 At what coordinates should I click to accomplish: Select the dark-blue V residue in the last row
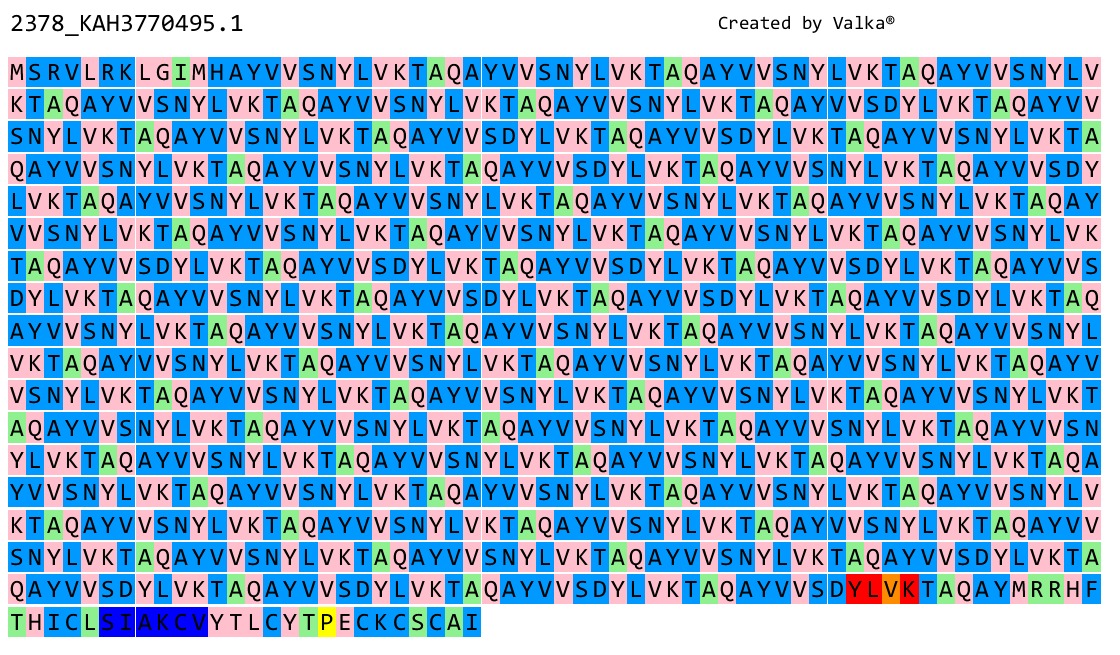click(x=199, y=622)
